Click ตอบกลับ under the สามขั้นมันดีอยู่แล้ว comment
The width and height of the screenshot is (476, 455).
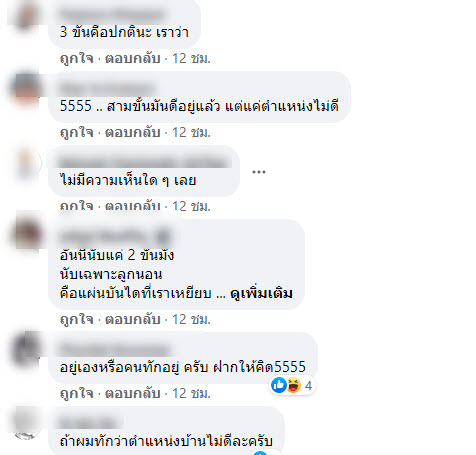(133, 133)
